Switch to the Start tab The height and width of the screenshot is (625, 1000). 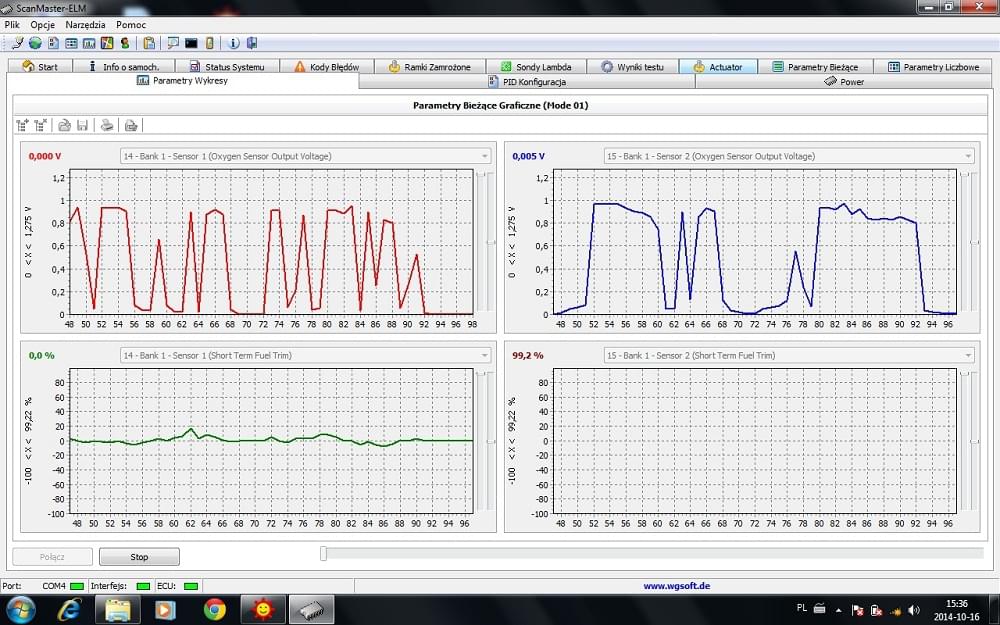coord(40,66)
